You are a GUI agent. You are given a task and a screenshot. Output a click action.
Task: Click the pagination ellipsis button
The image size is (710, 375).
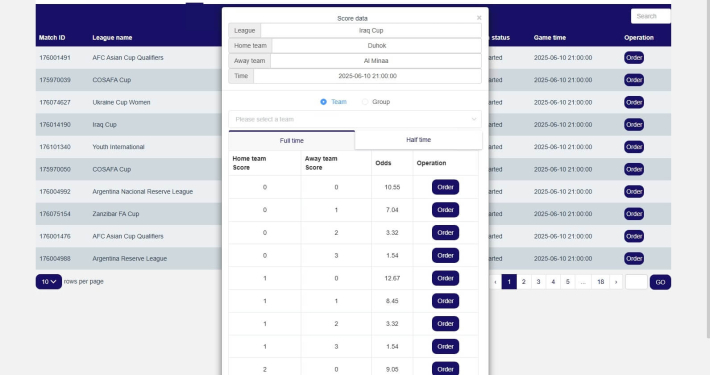point(583,282)
